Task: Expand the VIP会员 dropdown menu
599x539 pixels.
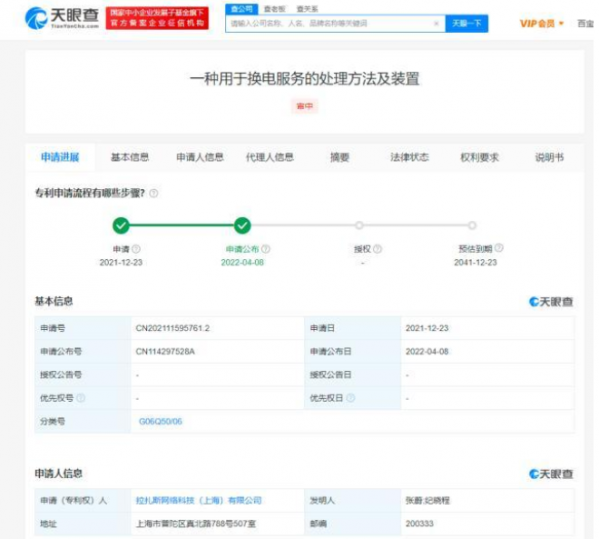Action: point(542,24)
